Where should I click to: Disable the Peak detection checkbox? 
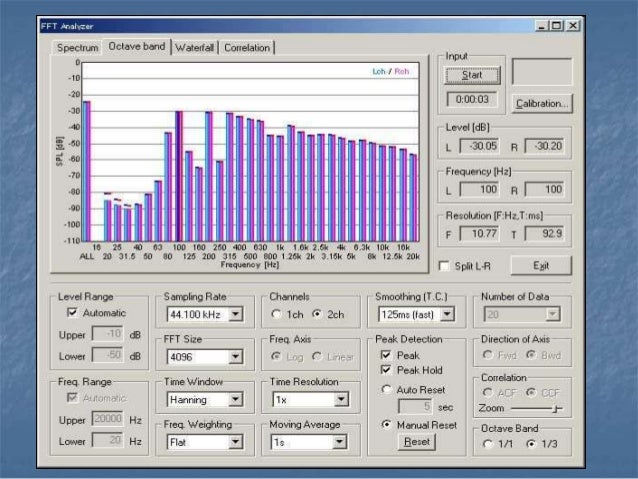pos(386,355)
